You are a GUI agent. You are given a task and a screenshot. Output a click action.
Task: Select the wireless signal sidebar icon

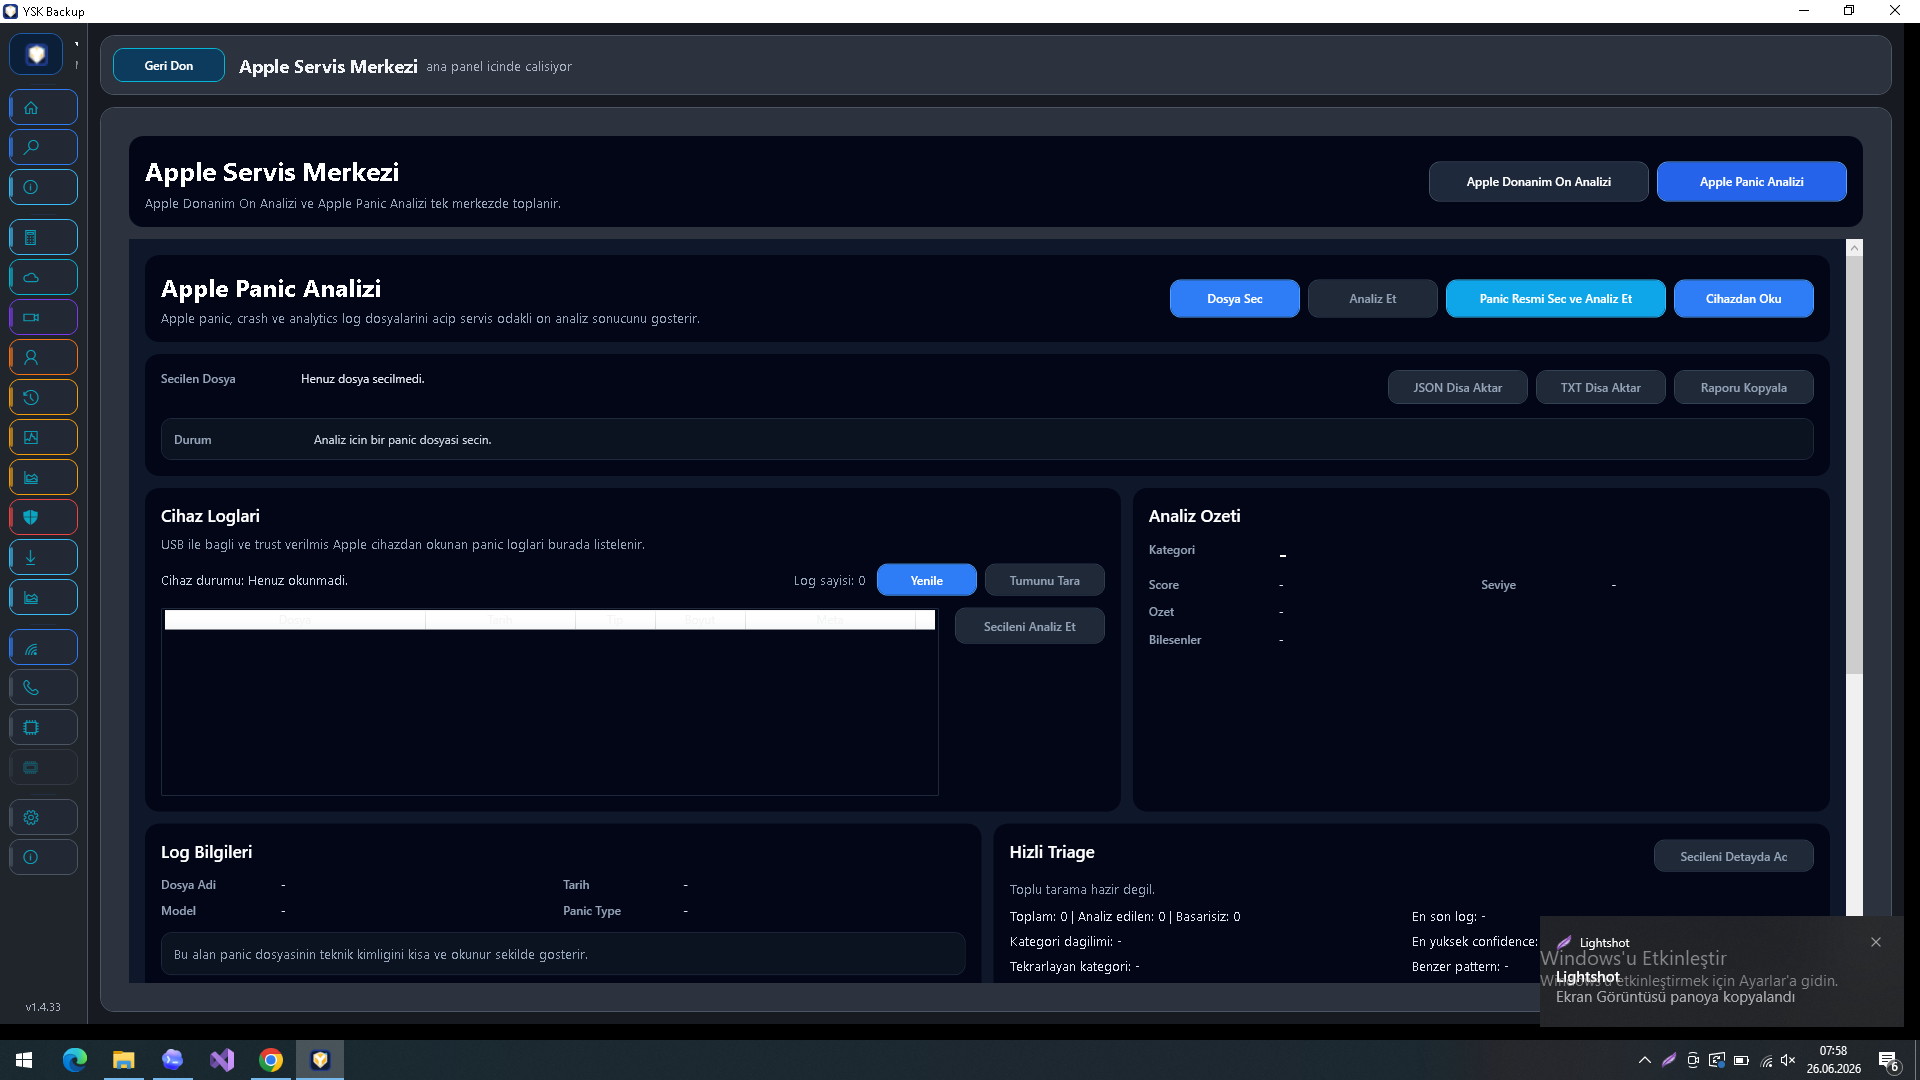(x=43, y=647)
